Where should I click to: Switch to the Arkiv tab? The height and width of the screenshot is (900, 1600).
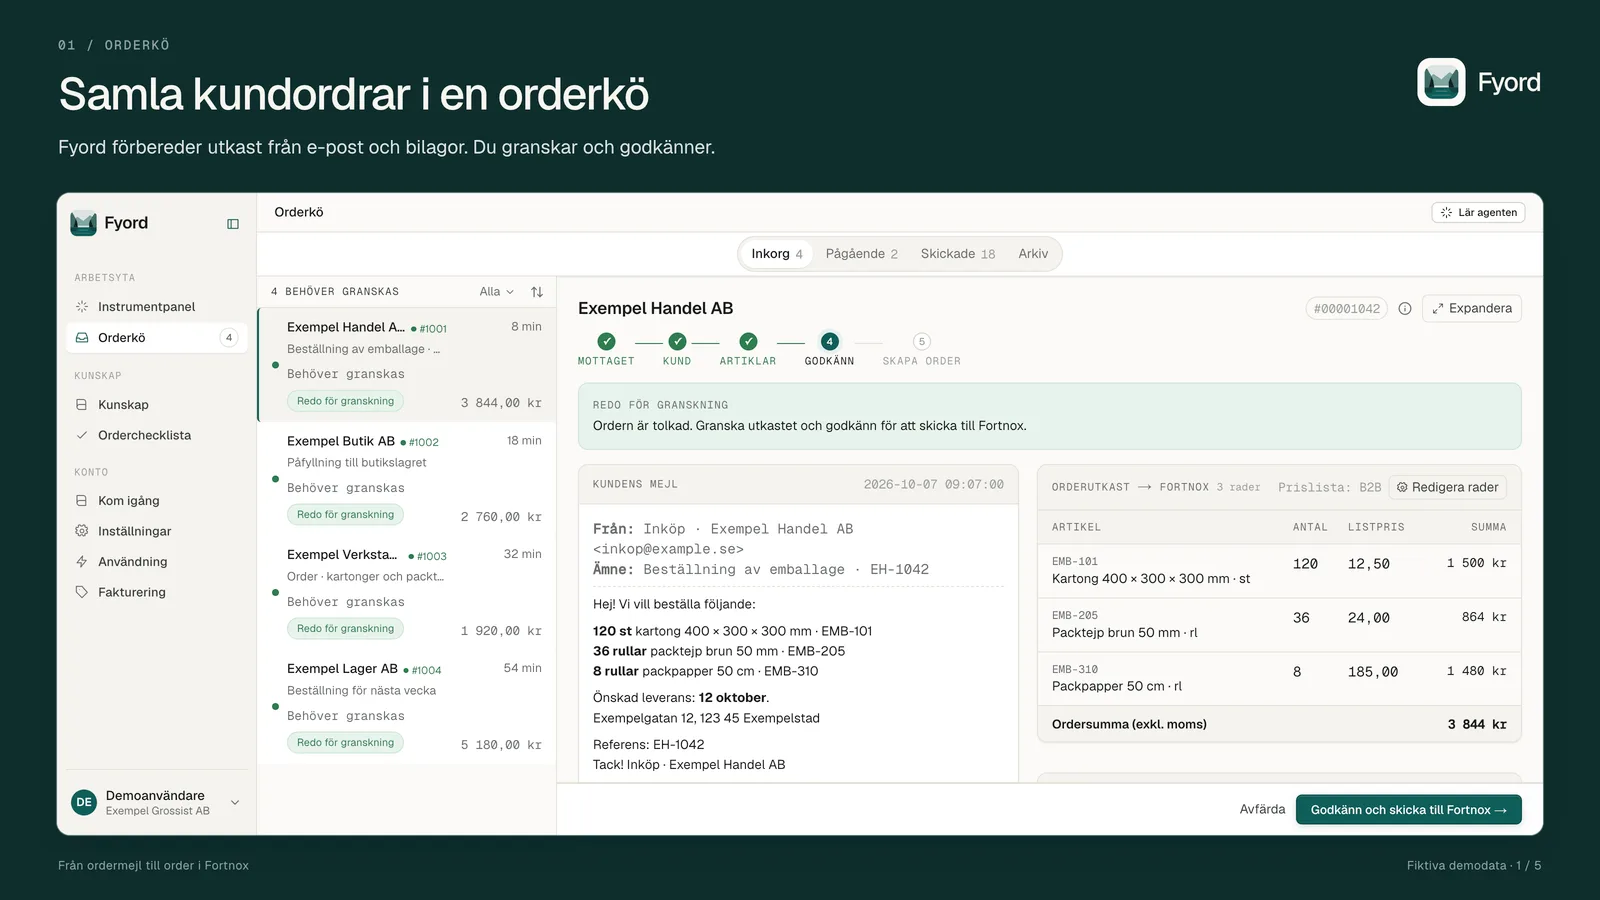coord(1033,254)
